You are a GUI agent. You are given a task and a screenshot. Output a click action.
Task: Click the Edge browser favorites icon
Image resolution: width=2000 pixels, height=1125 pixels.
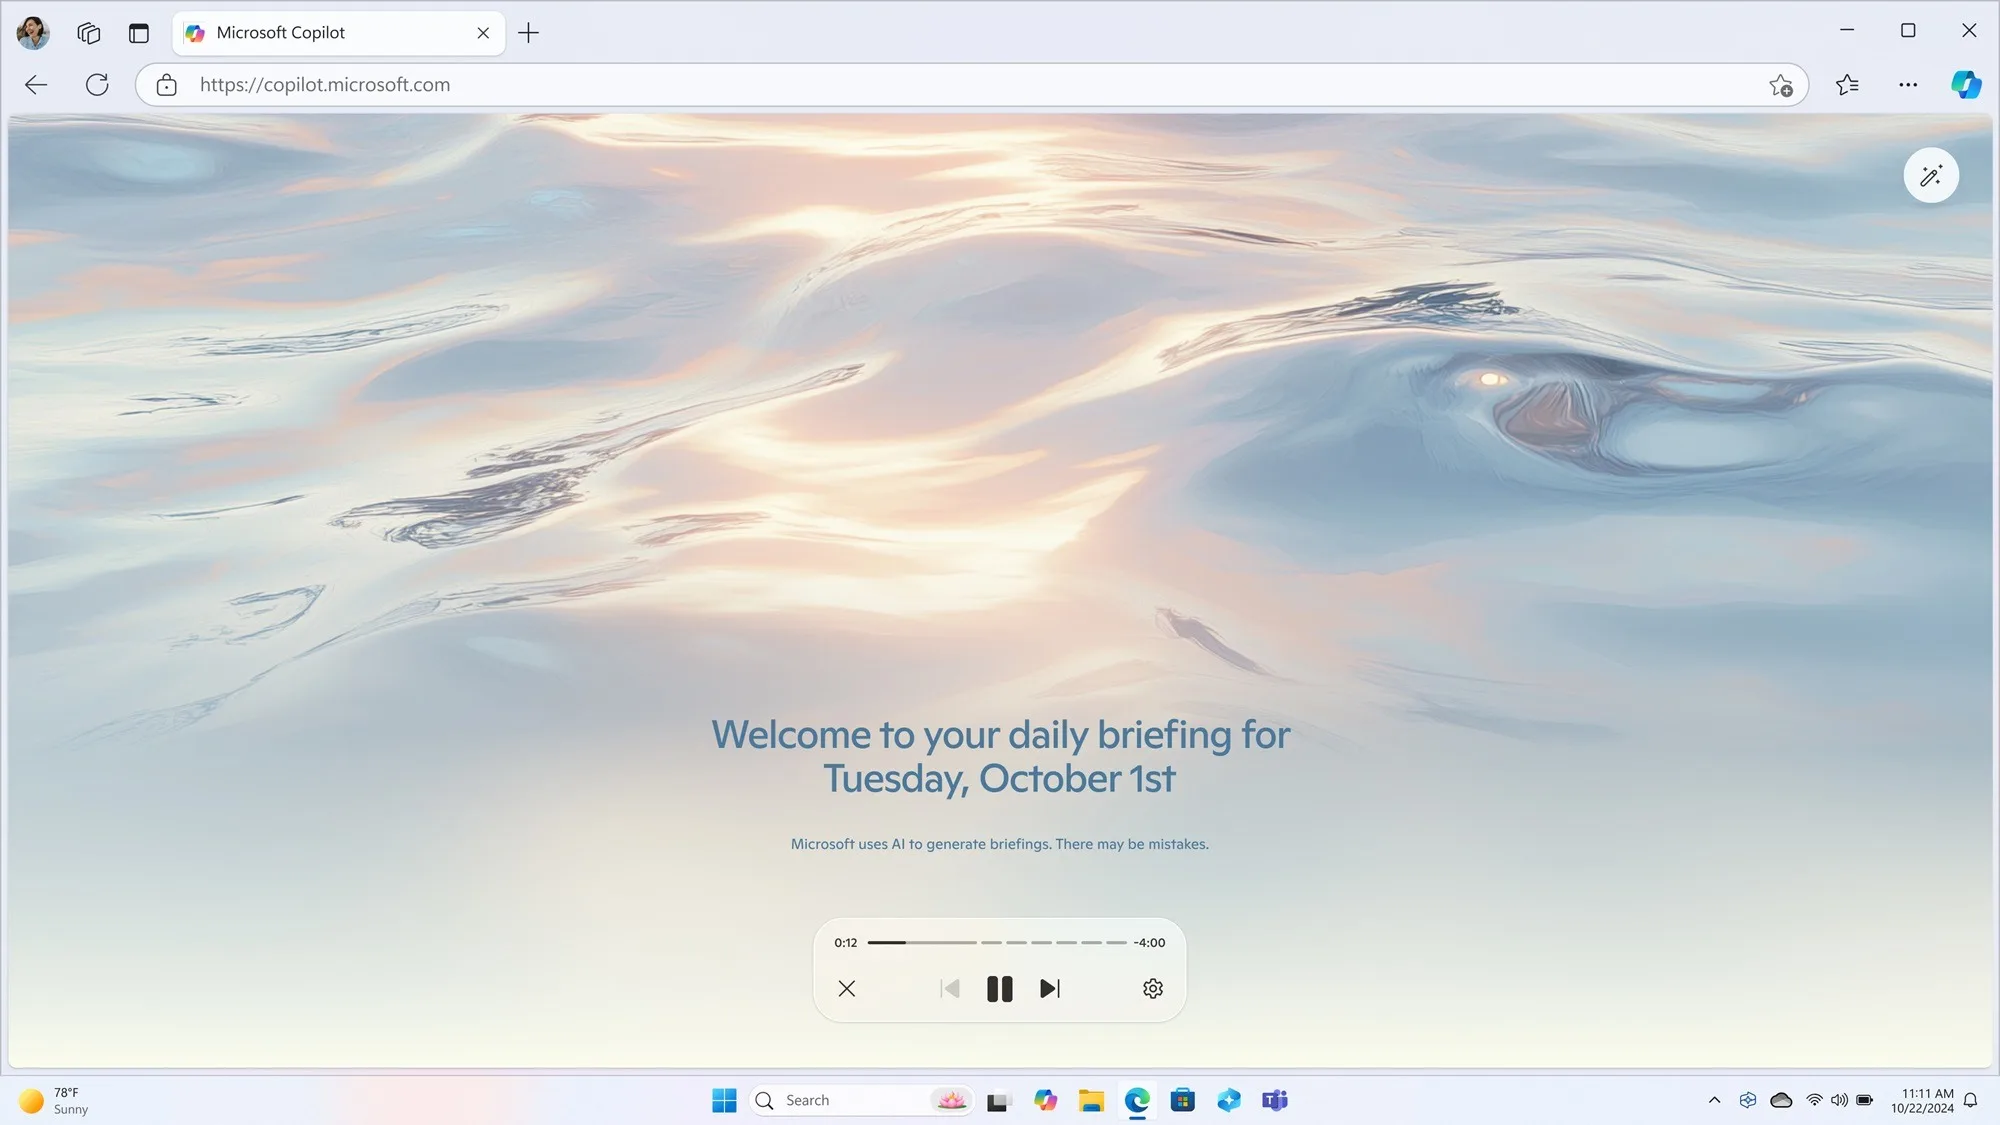[x=1848, y=85]
